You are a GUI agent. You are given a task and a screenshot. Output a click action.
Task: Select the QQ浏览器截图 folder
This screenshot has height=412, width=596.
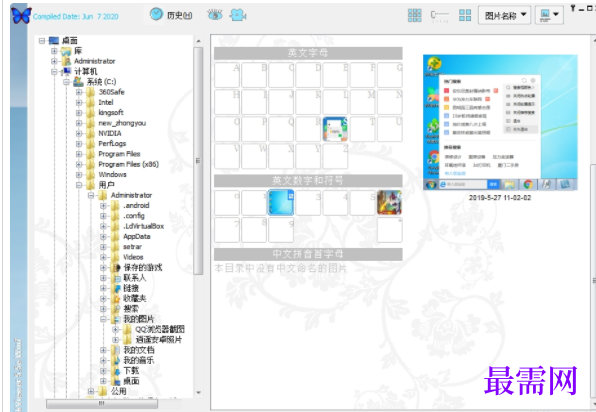pos(160,330)
